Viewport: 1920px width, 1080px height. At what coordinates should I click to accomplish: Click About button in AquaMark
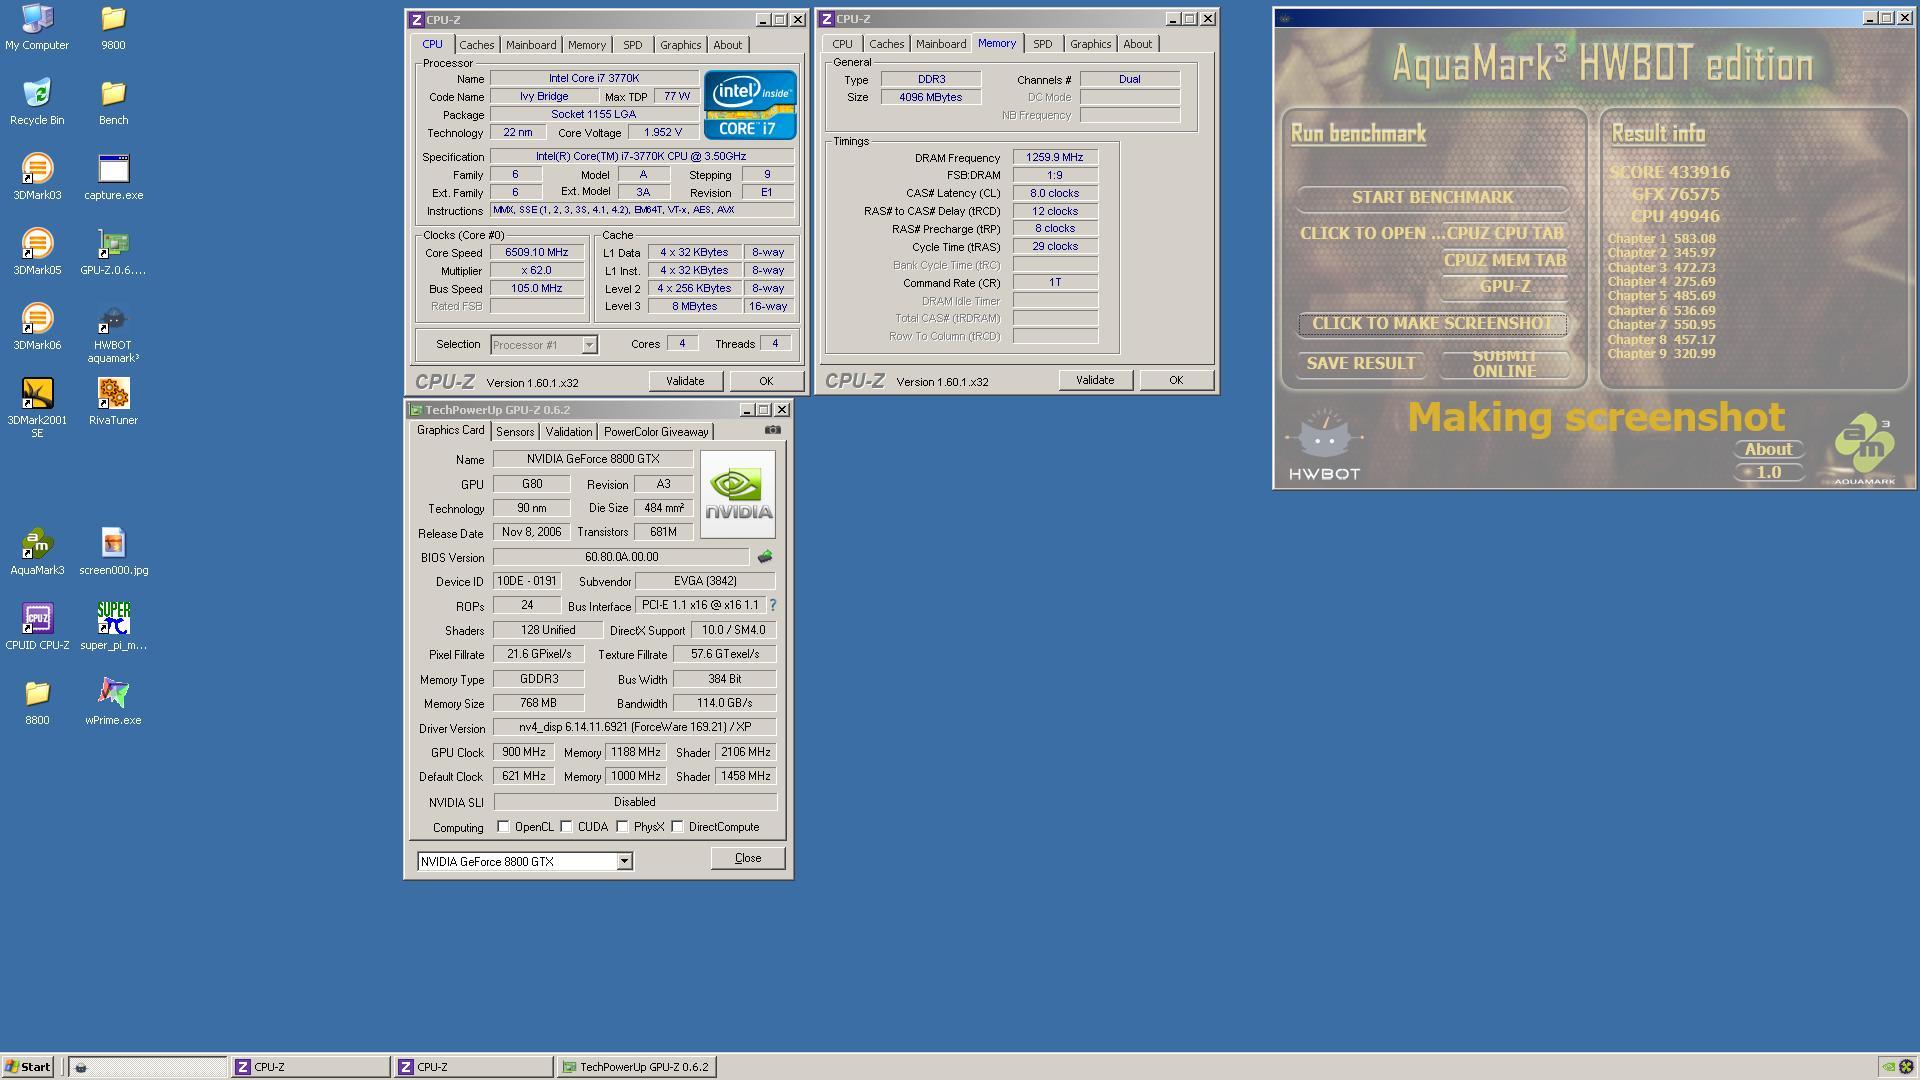(x=1768, y=449)
